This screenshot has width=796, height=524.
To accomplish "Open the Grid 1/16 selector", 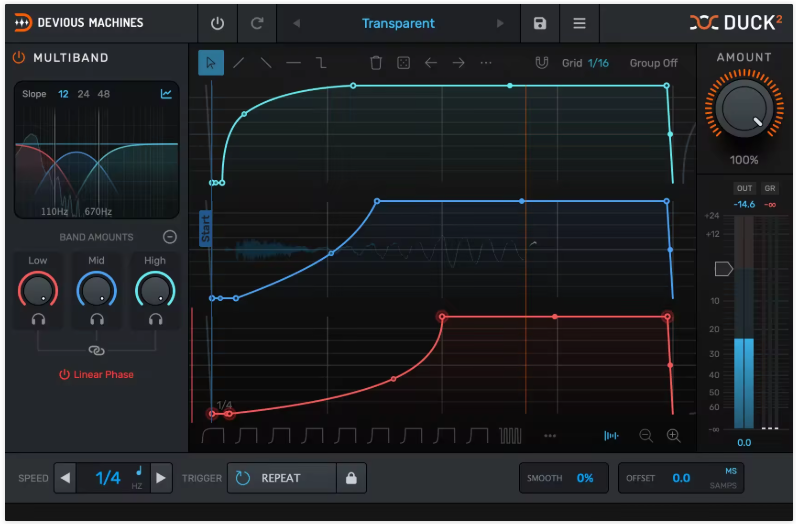I will (585, 63).
